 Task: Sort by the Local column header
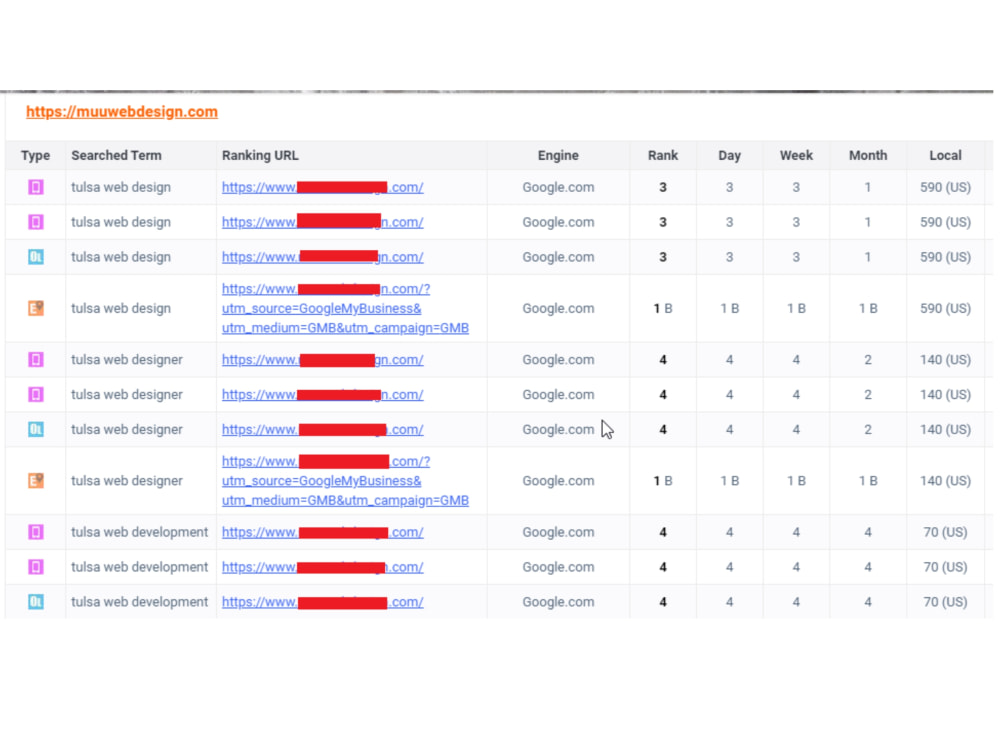pyautogui.click(x=945, y=156)
